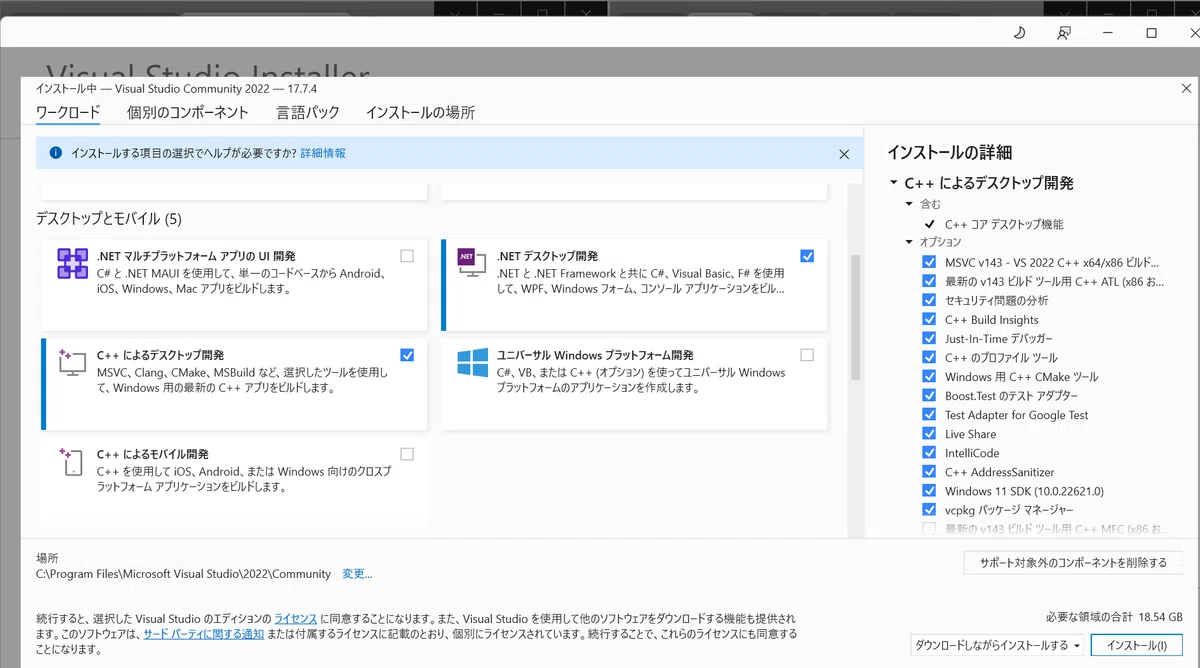Uncheck the .NET デスクトップ開発 workload

pyautogui.click(x=807, y=256)
